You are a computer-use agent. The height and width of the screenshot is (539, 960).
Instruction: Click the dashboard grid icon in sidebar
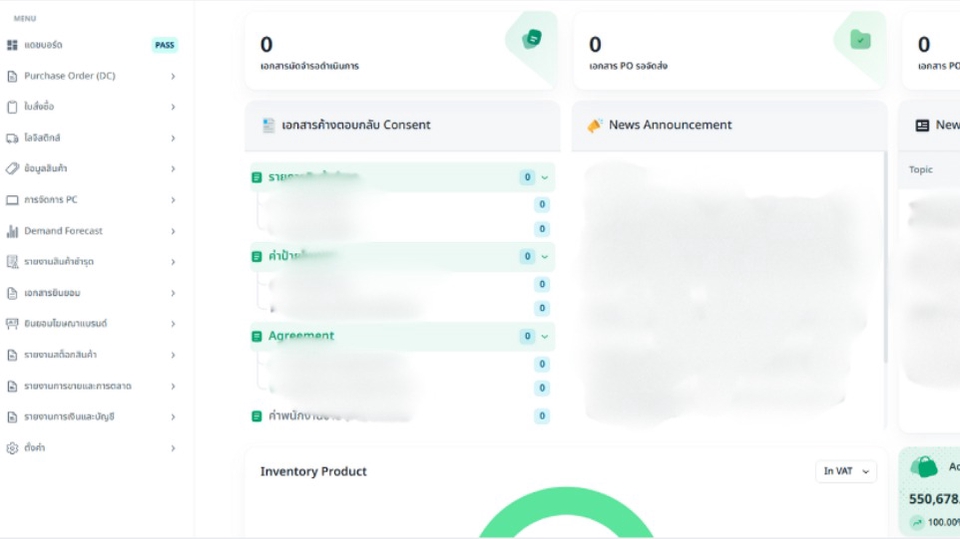pos(12,45)
